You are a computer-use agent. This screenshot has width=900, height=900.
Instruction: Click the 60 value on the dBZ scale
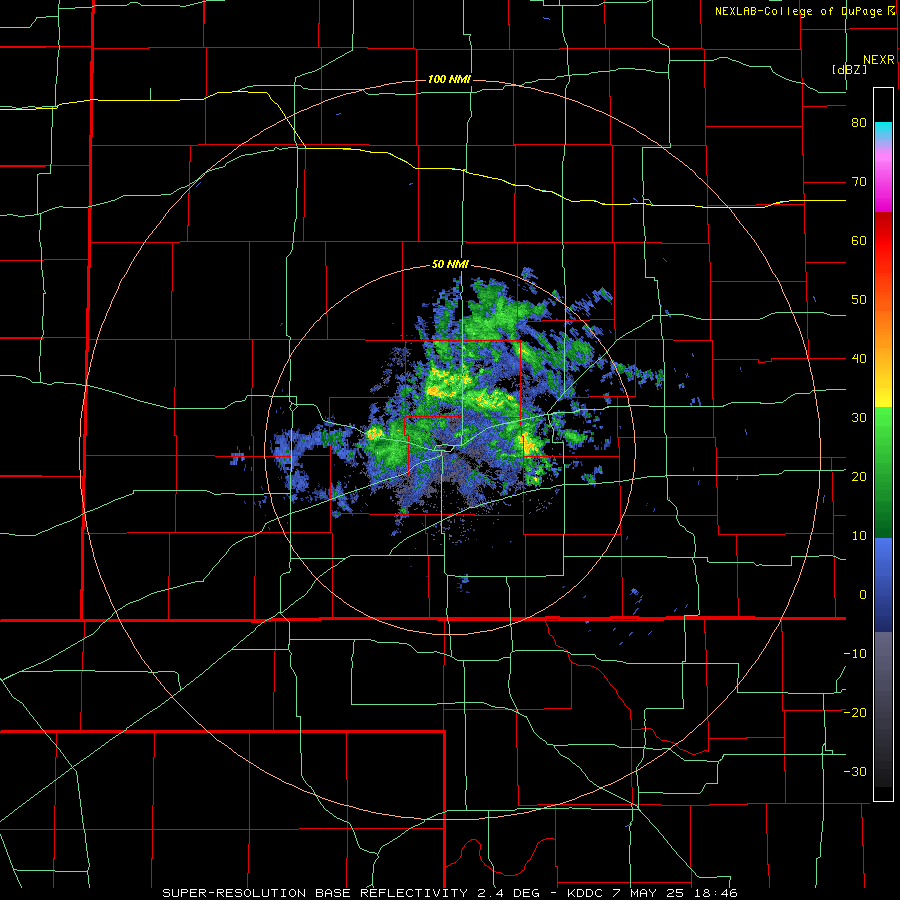(859, 241)
